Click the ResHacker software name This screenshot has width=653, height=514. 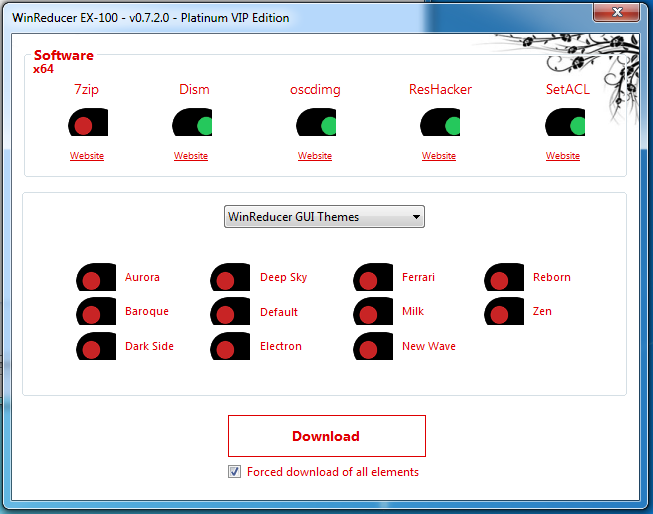pos(440,89)
